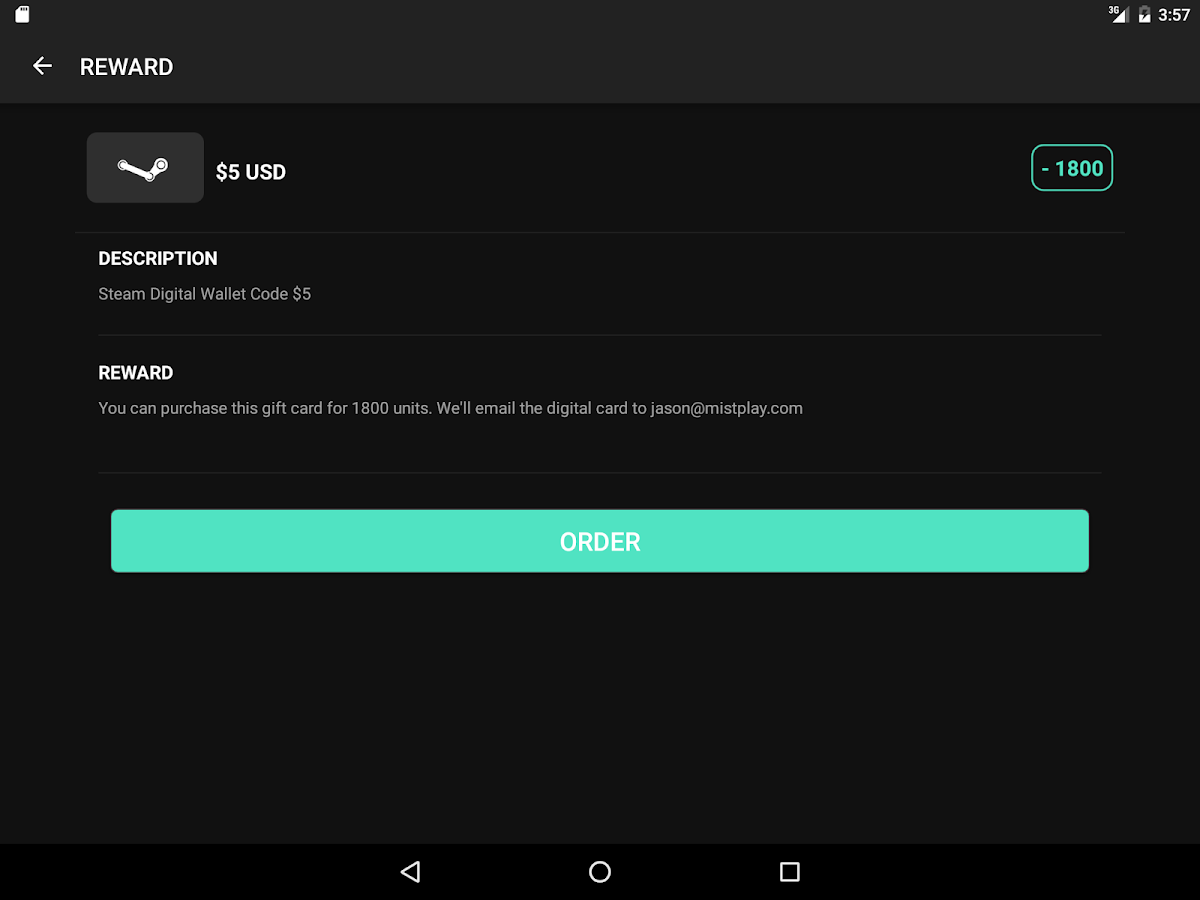Tap the REWARD section heading in the body

136,373
